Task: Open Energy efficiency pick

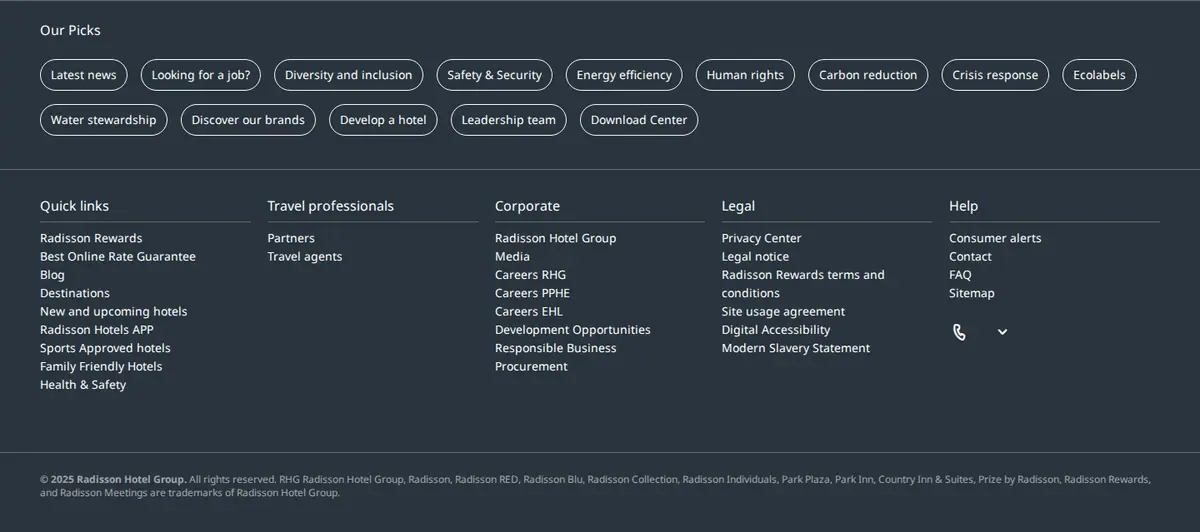Action: [x=624, y=75]
